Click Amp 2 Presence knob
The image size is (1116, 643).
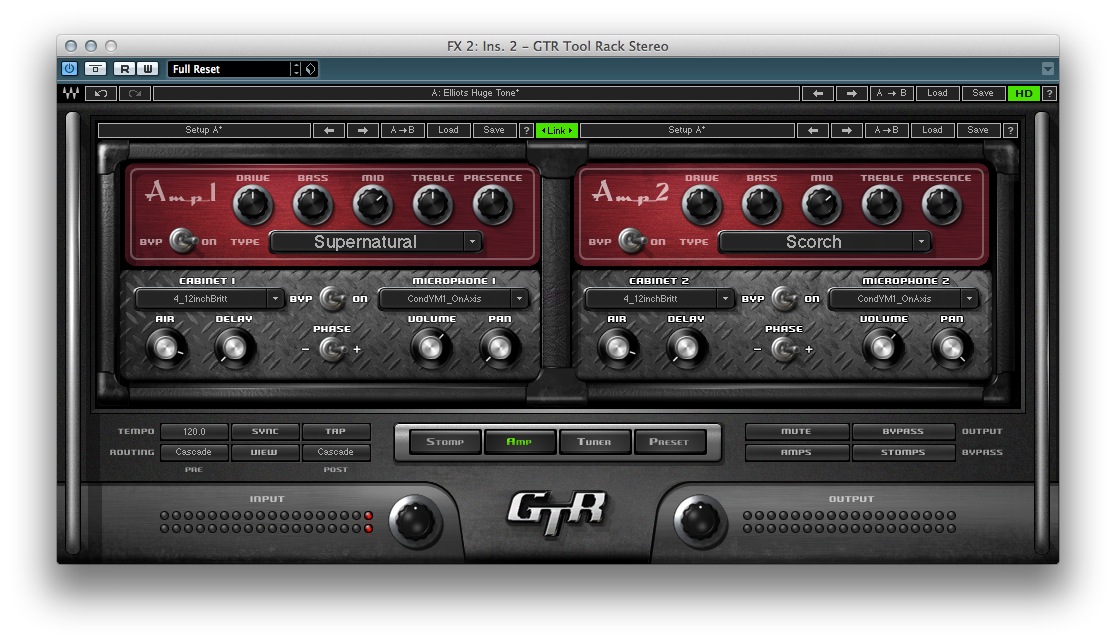click(x=942, y=205)
